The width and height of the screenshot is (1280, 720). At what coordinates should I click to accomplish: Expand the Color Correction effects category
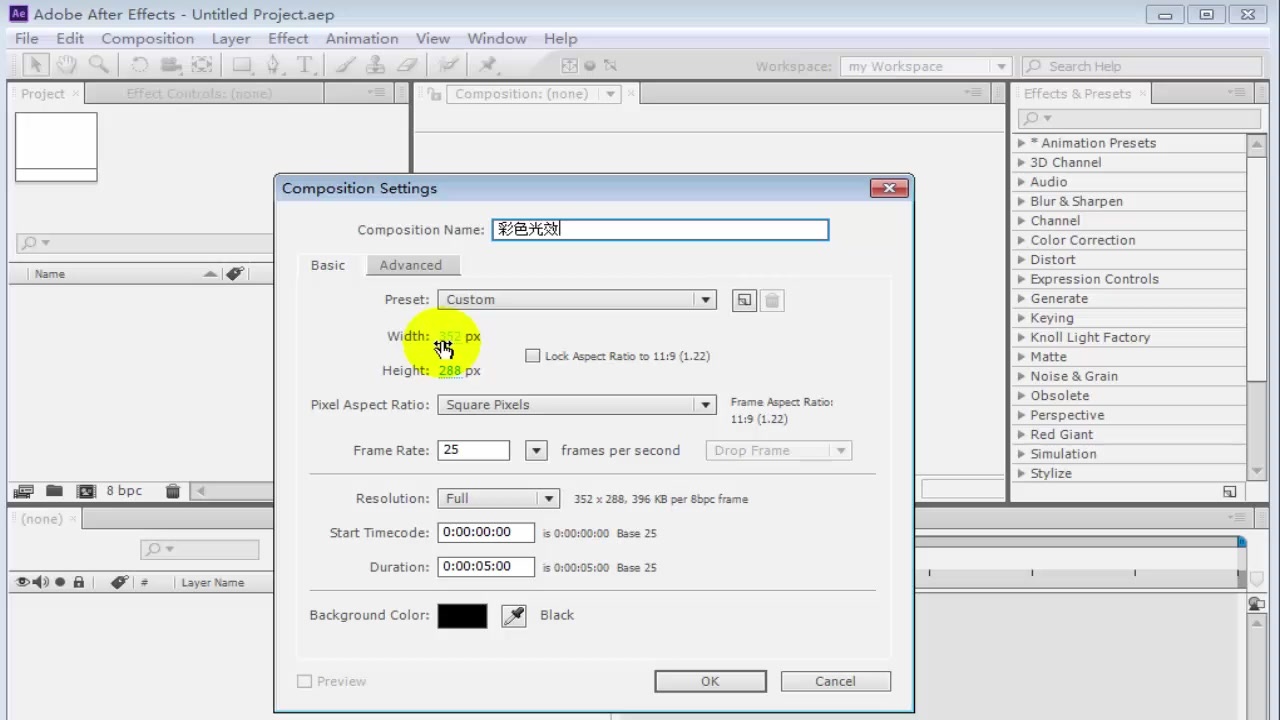pyautogui.click(x=1021, y=240)
